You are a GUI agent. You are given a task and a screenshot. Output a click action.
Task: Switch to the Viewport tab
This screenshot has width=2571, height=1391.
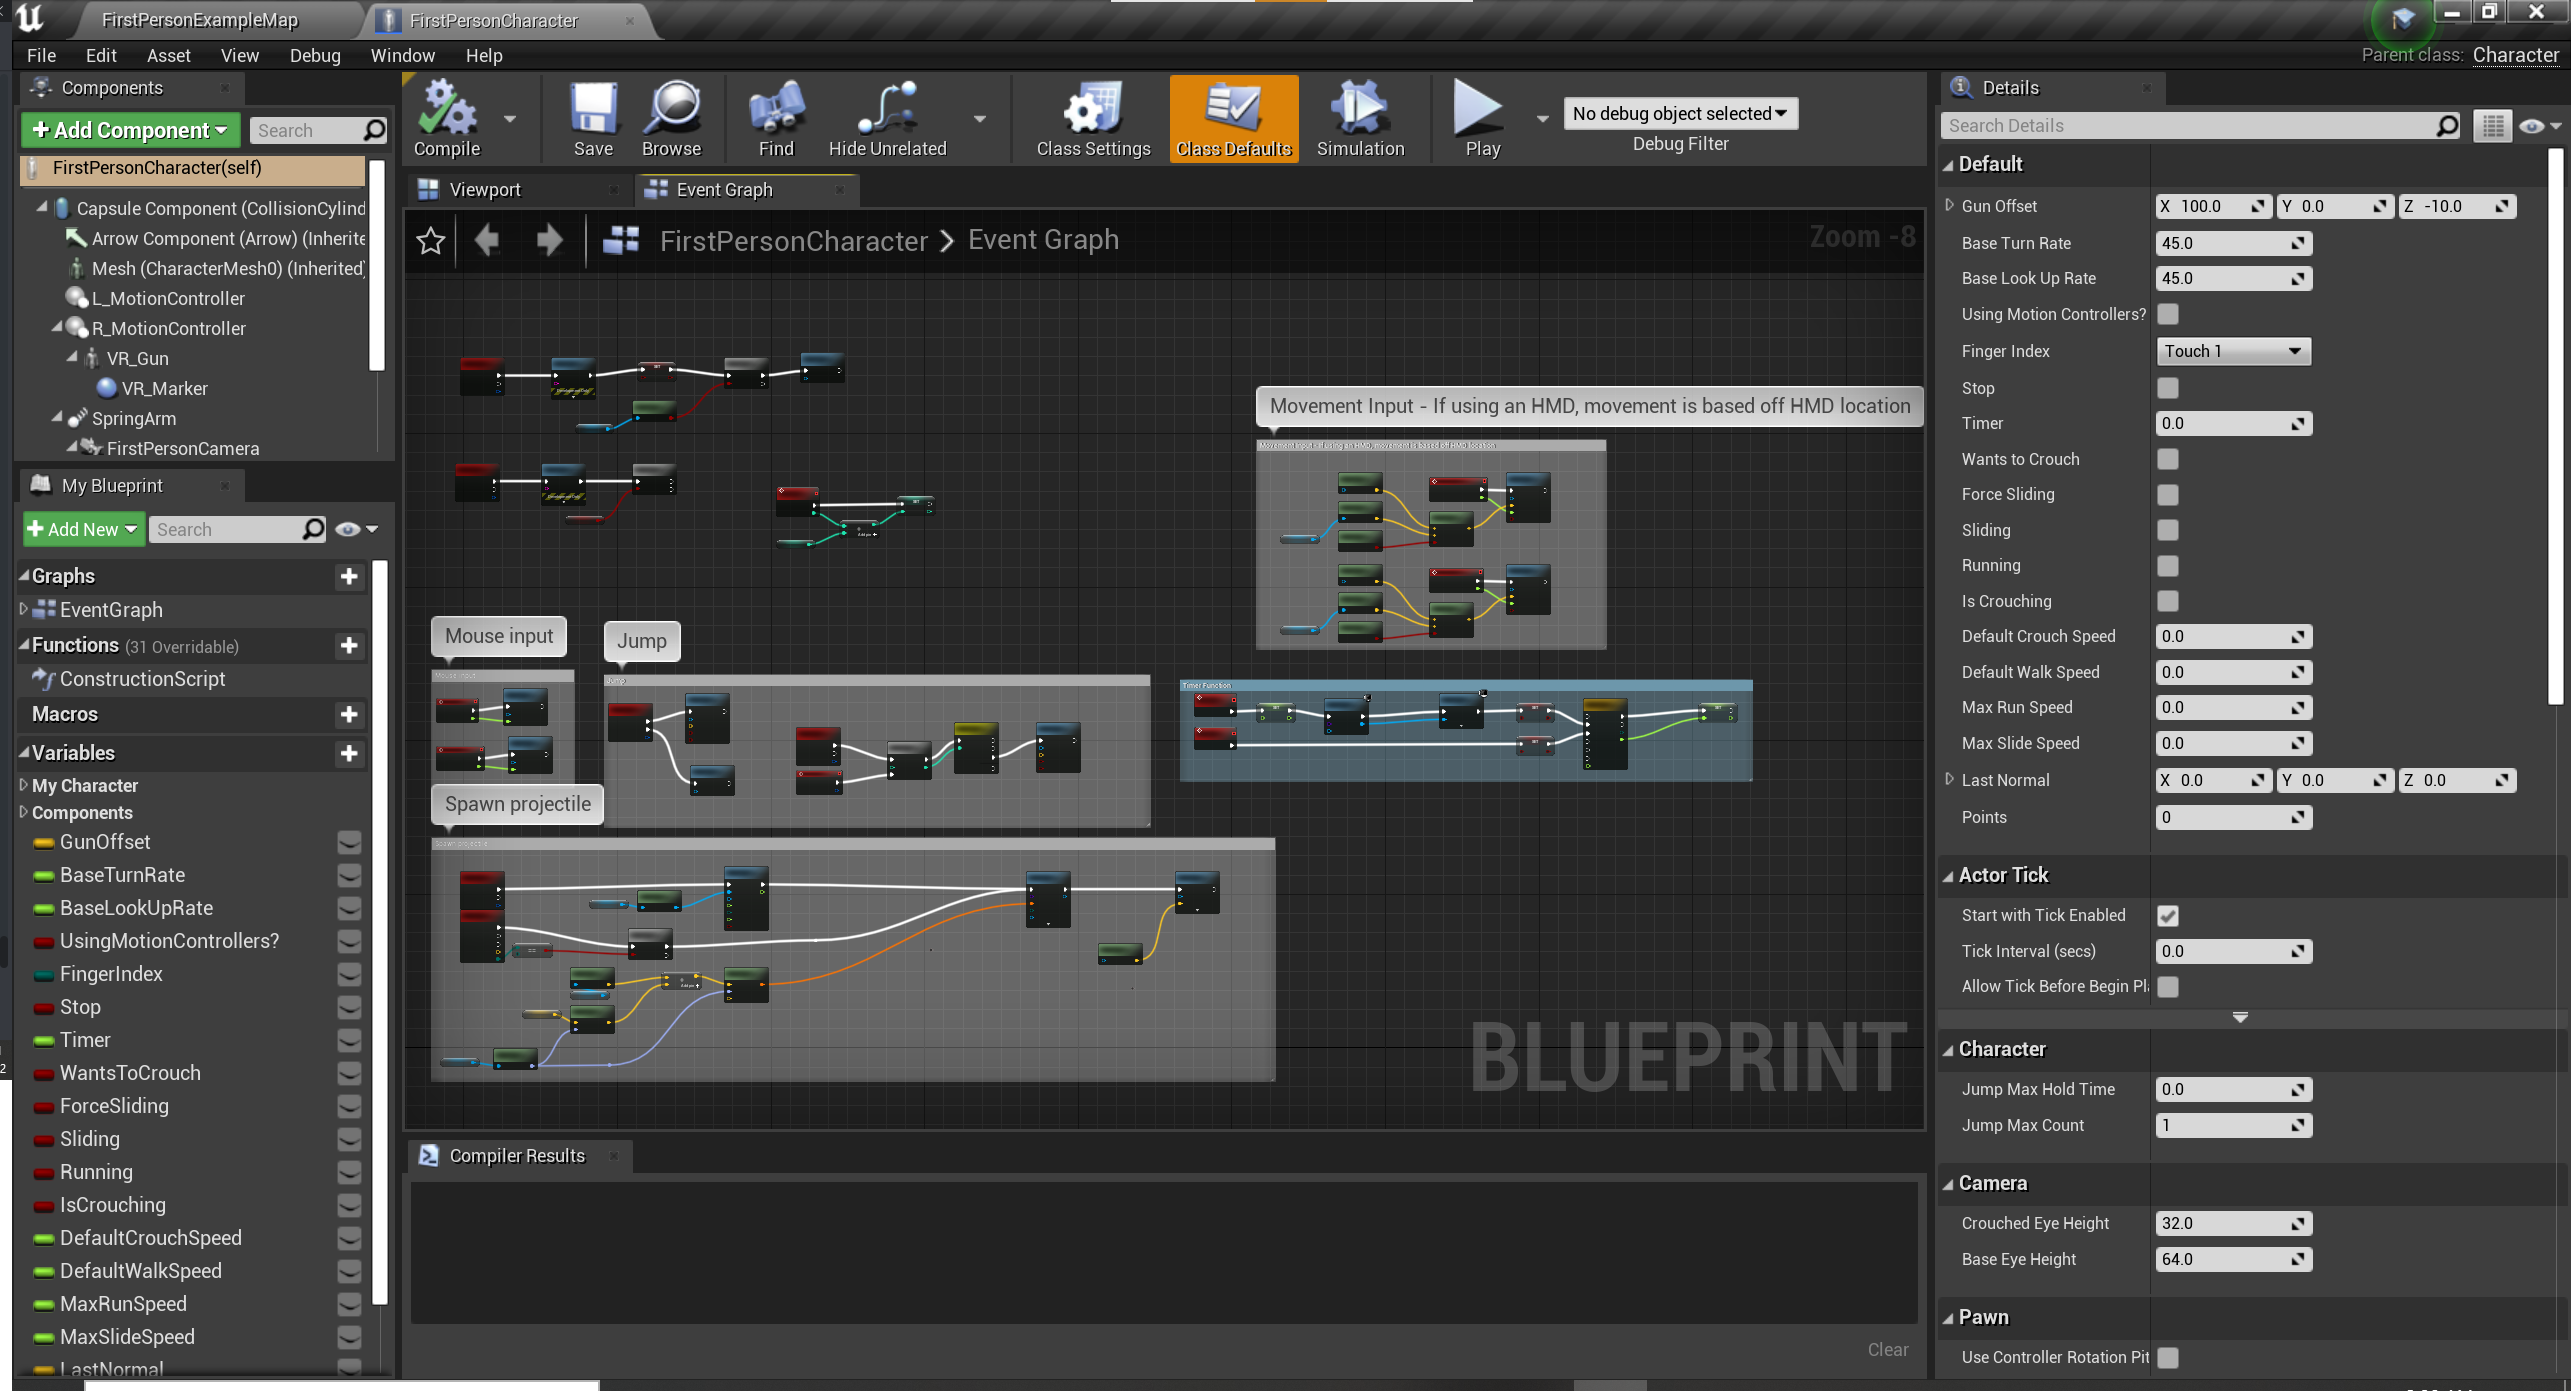click(485, 190)
